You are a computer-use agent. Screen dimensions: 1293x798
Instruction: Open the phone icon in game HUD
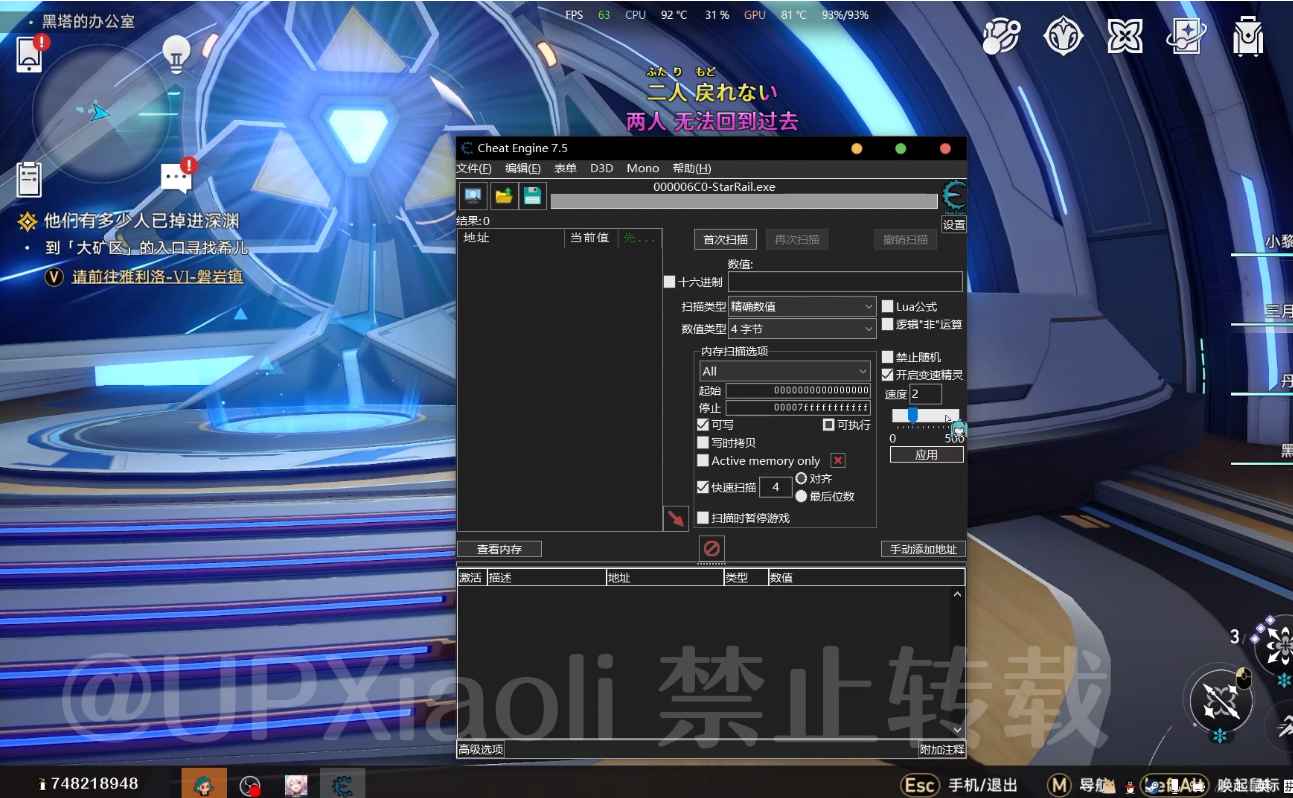[x=30, y=53]
